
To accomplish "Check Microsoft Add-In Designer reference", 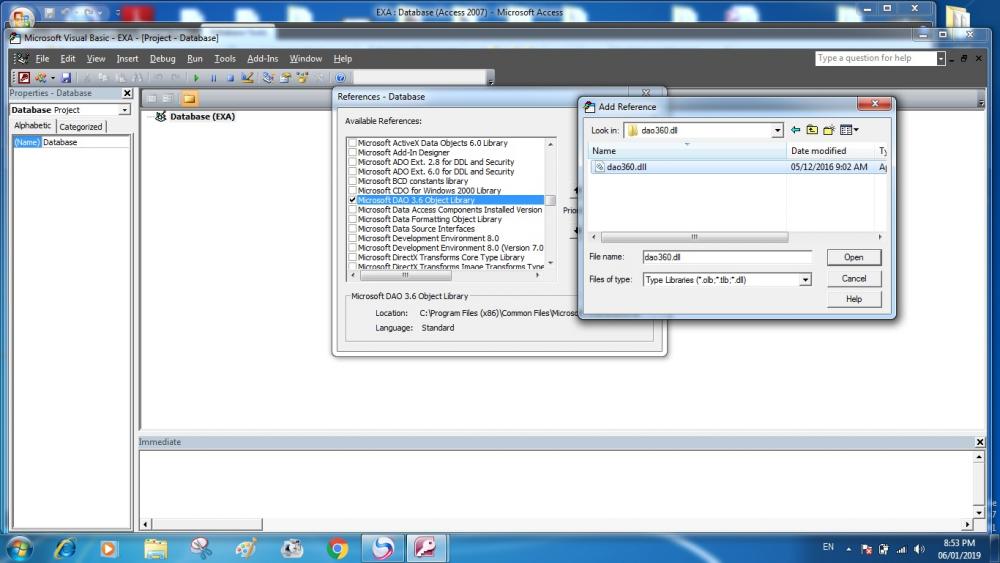I will click(x=352, y=152).
